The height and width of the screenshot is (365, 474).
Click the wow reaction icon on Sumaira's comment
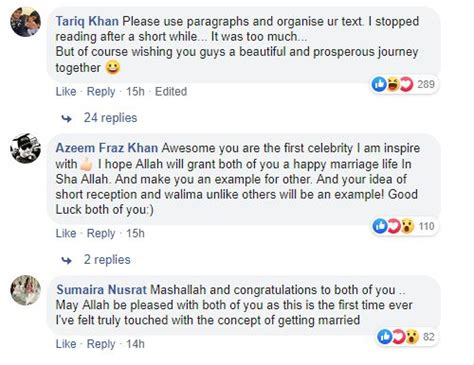click(412, 337)
